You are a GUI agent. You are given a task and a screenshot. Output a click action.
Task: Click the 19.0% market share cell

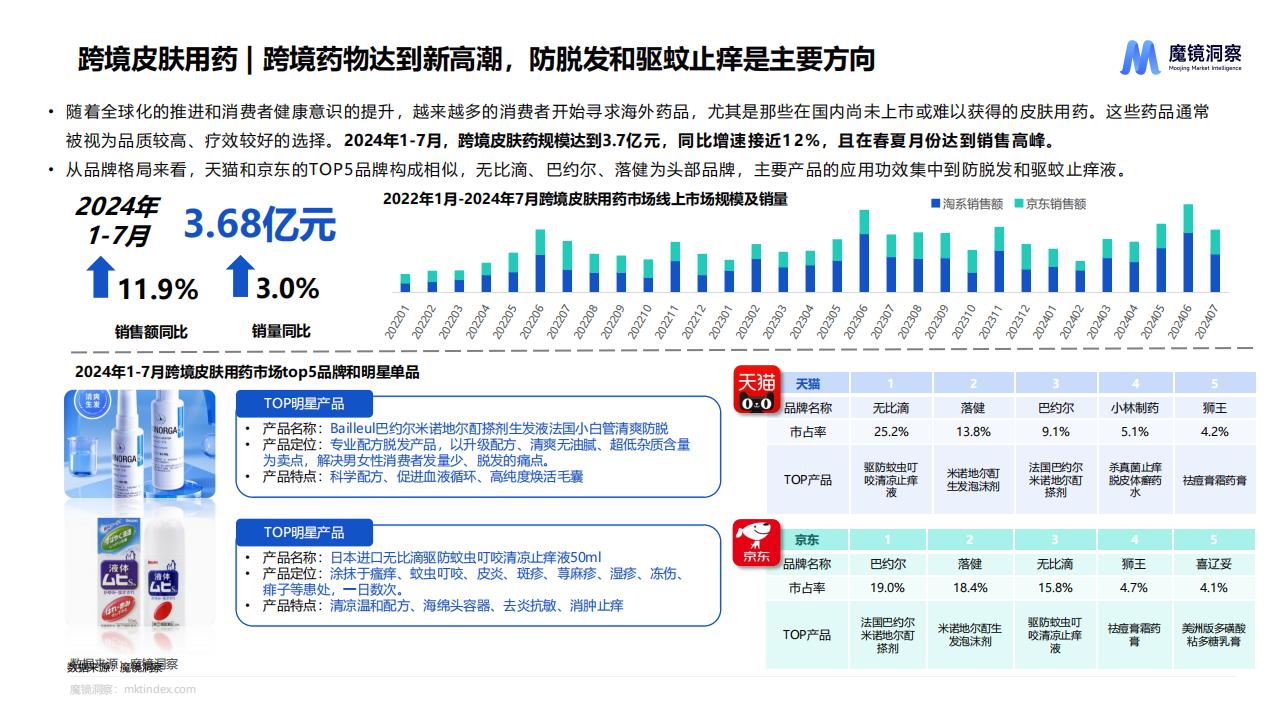[x=888, y=588]
